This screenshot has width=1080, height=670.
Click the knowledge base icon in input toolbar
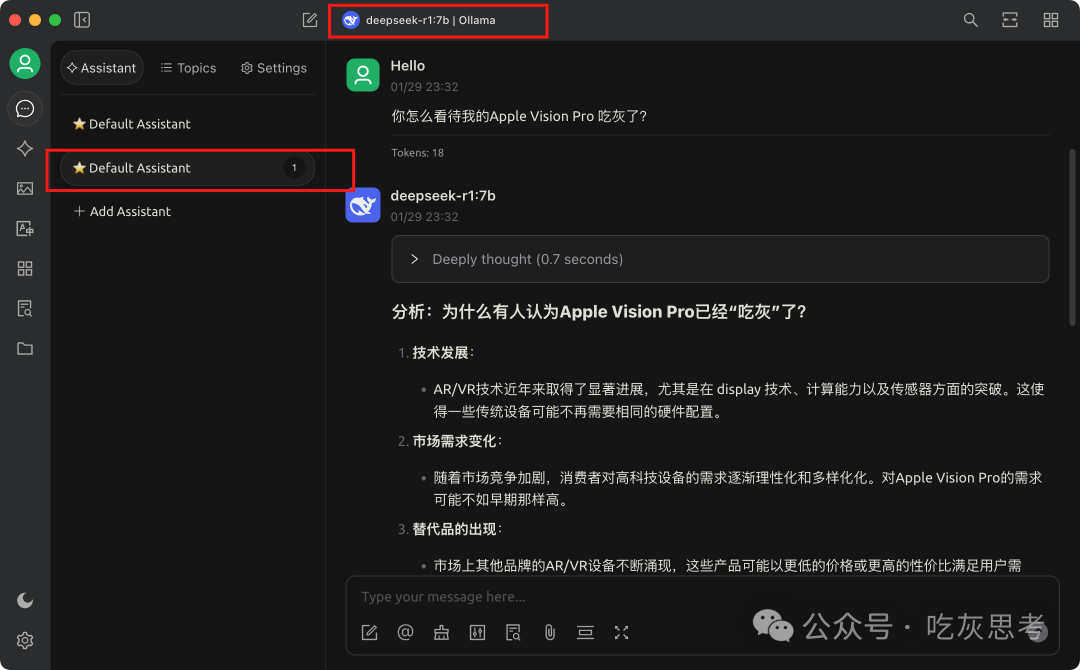[x=513, y=632]
